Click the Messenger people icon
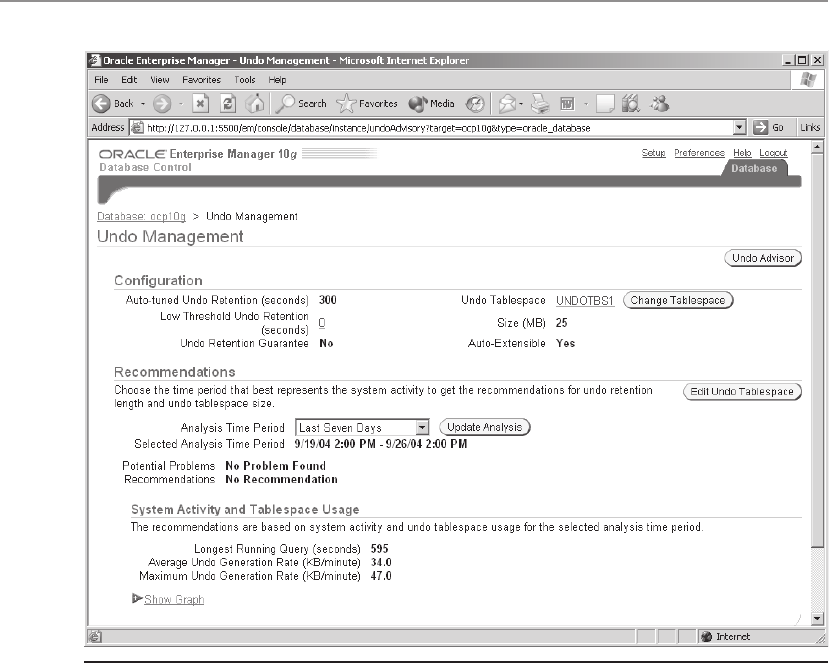 [x=659, y=103]
